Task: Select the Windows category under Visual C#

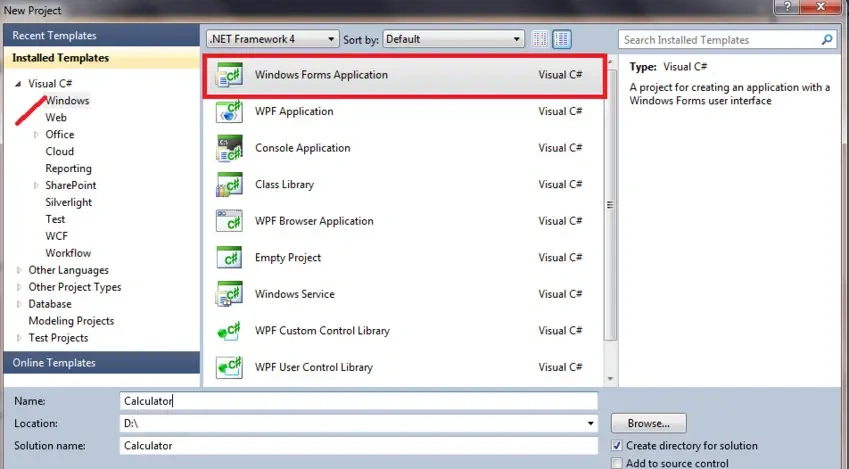Action: pyautogui.click(x=67, y=101)
